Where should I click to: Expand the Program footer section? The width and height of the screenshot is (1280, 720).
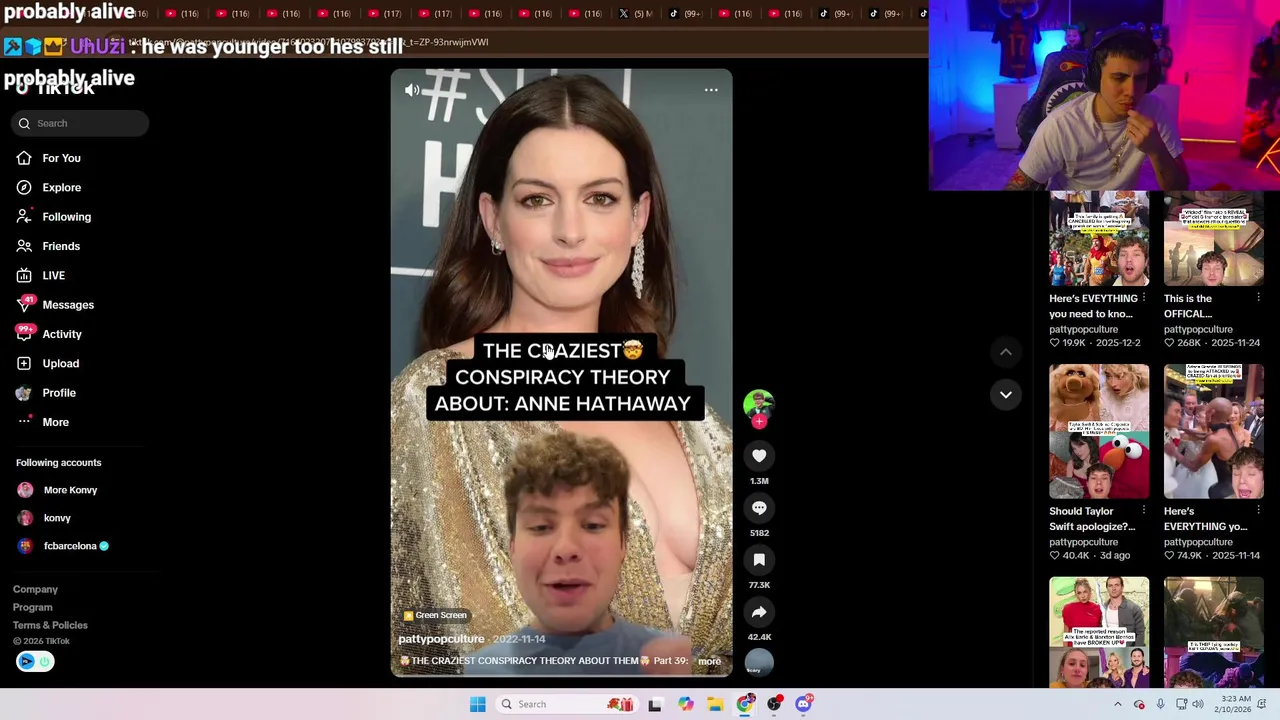32,607
